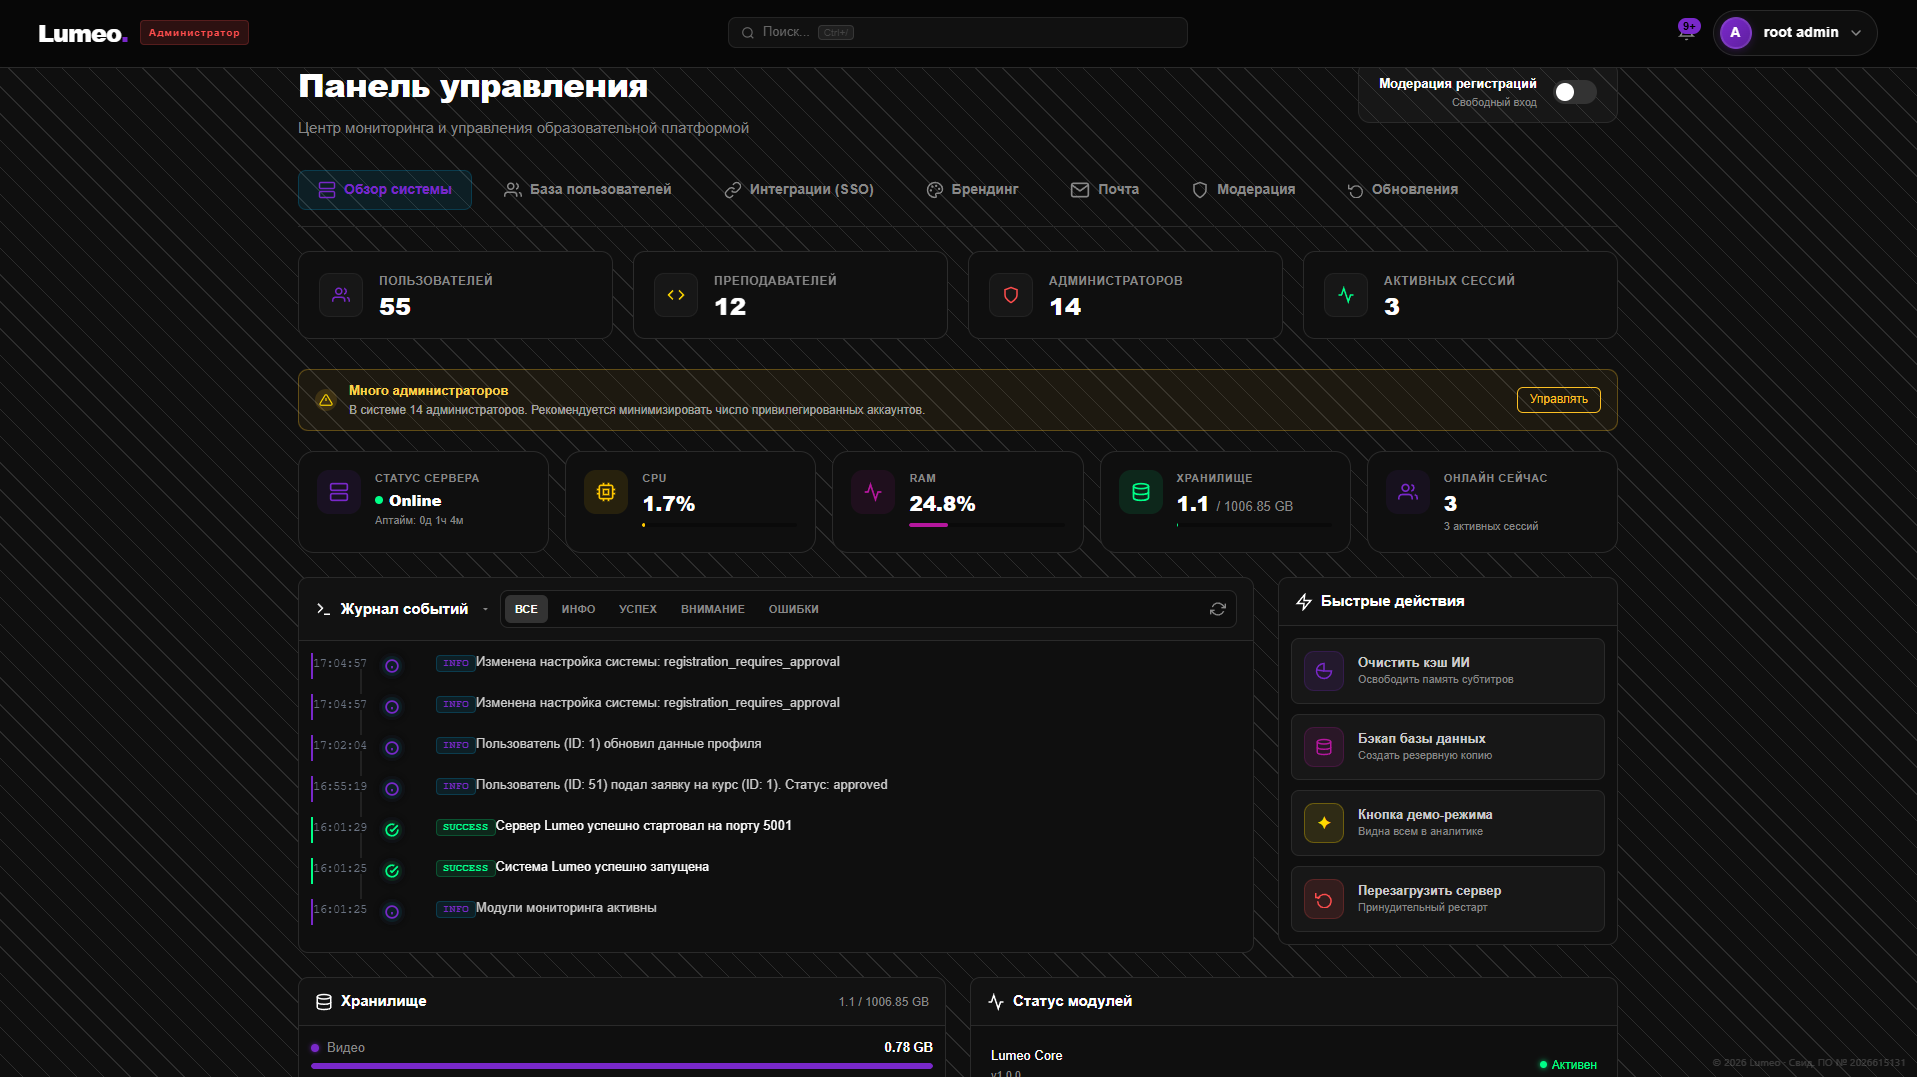Click the Статус модулей pulse icon
This screenshot has width=1917, height=1077.
point(996,1002)
